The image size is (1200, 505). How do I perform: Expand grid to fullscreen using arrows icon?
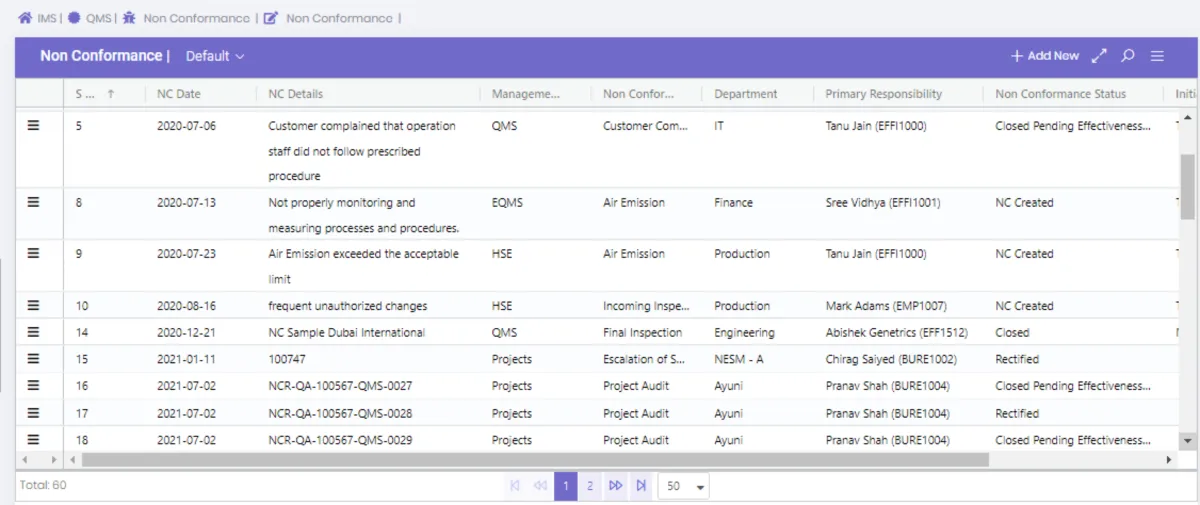(x=1099, y=56)
